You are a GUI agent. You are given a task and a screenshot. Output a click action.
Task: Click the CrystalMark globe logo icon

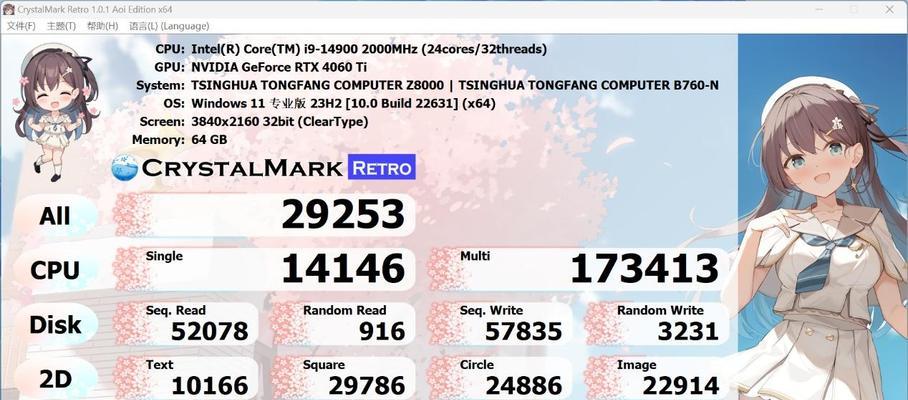pyautogui.click(x=125, y=167)
